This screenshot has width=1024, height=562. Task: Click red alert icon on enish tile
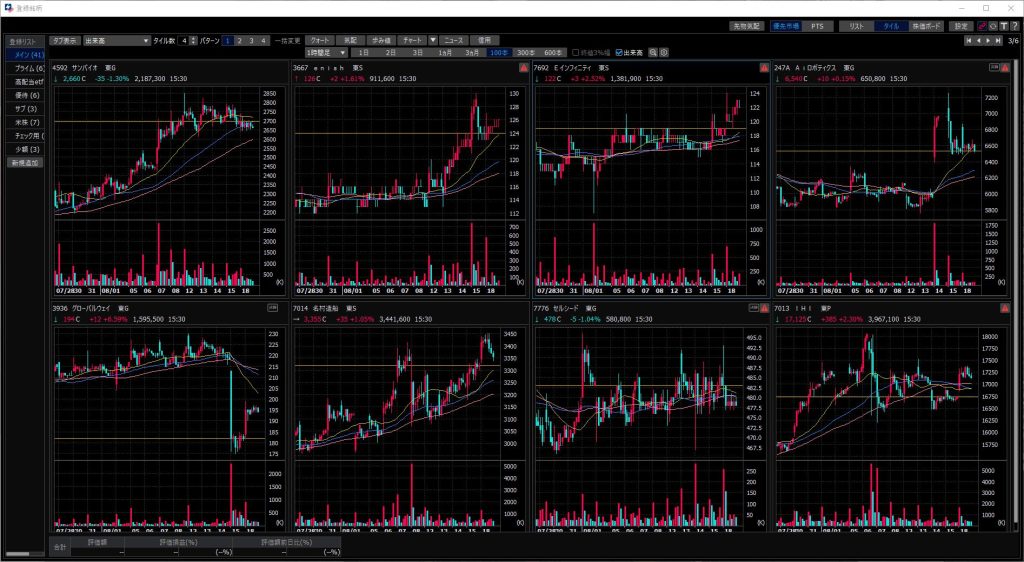coord(523,68)
